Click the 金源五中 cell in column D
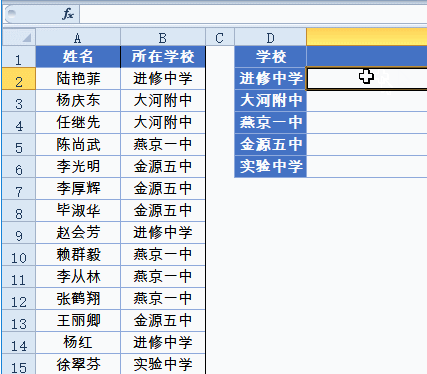This screenshot has width=427, height=374. 270,145
